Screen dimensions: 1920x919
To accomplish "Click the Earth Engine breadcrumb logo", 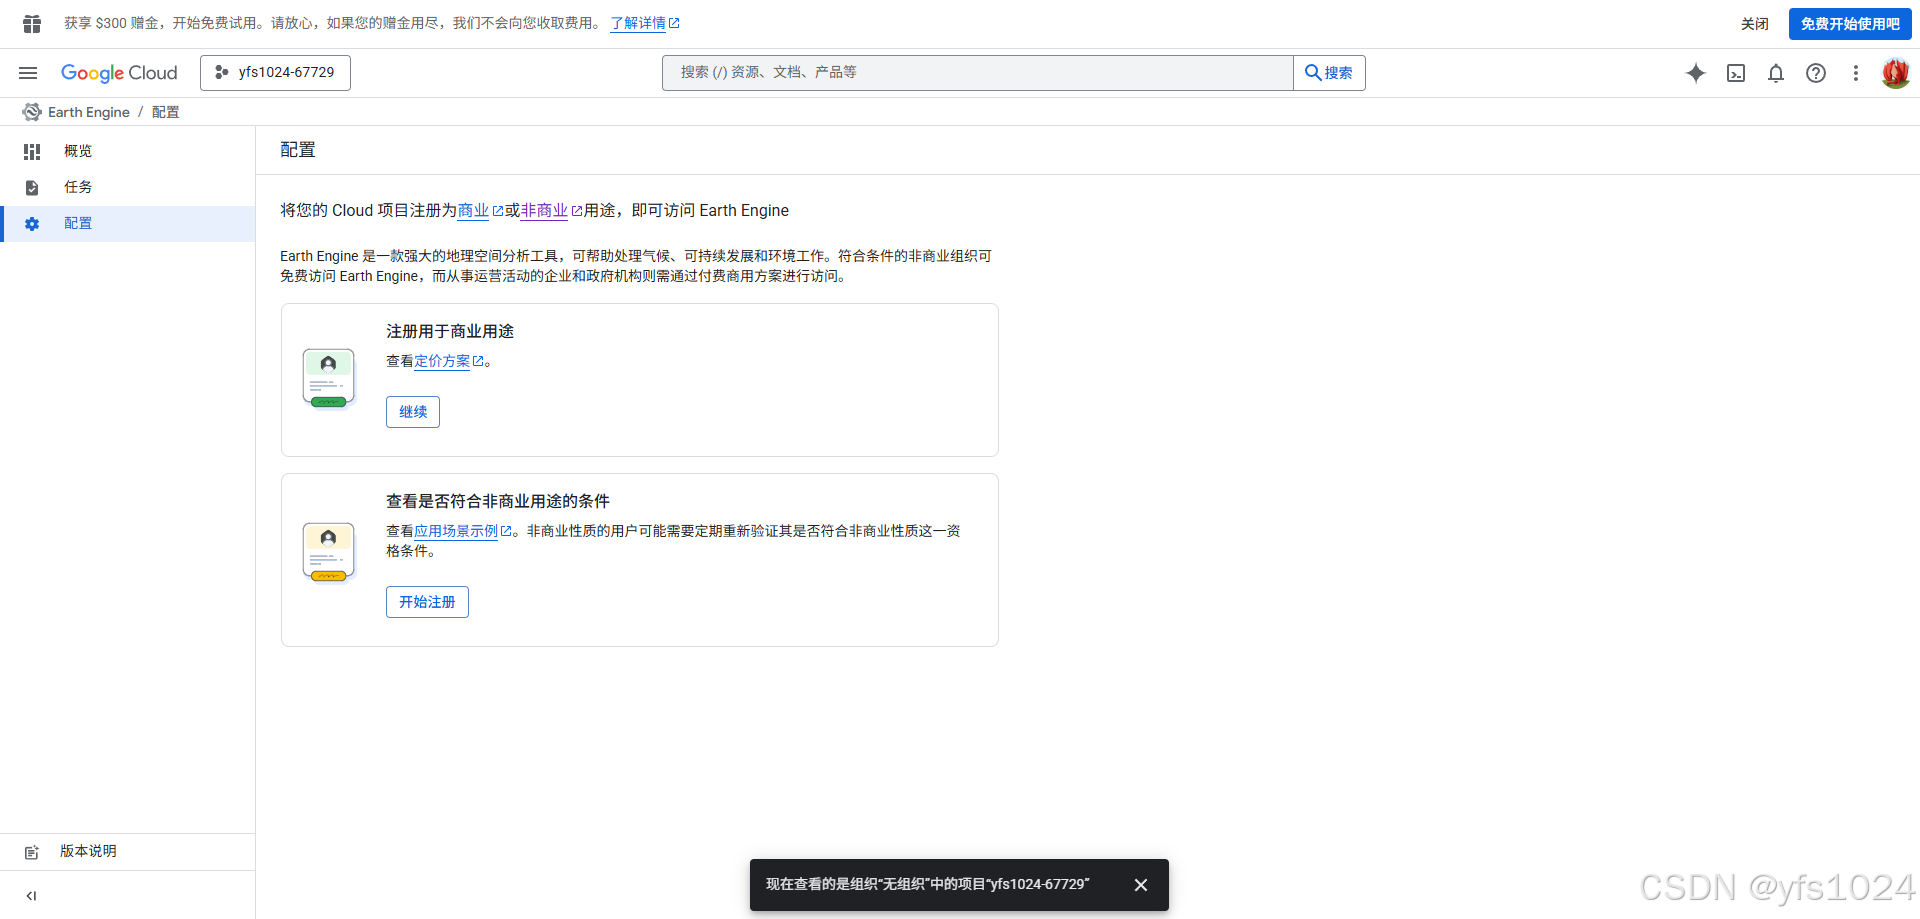I will tap(31, 111).
